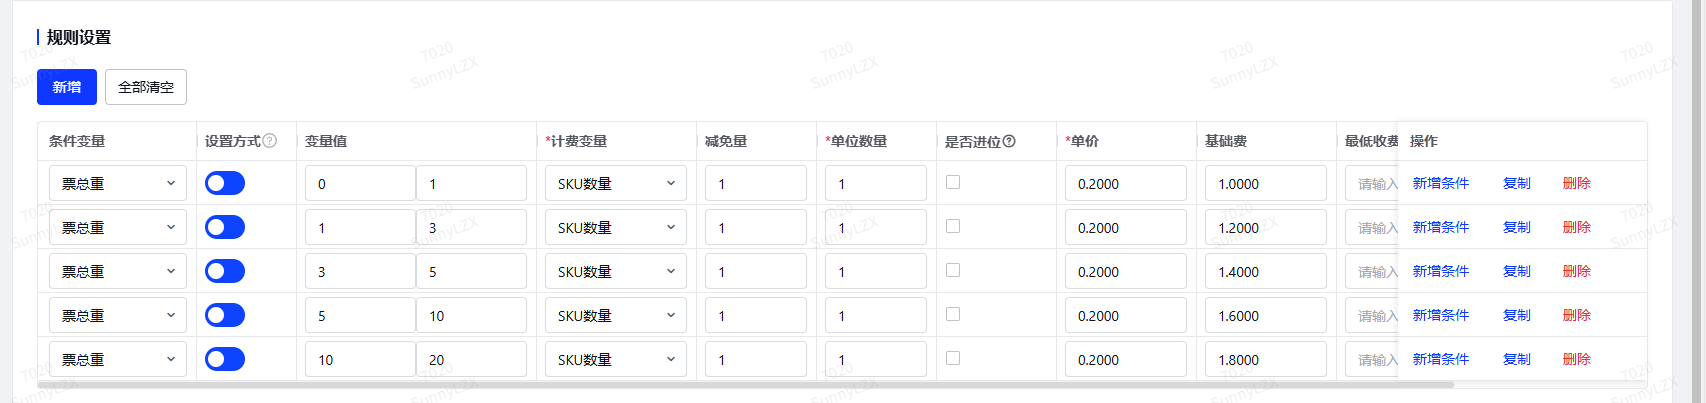This screenshot has width=1706, height=403.
Task: Click red 删除 link in row with 基础费 1.4000
Action: 1577,271
